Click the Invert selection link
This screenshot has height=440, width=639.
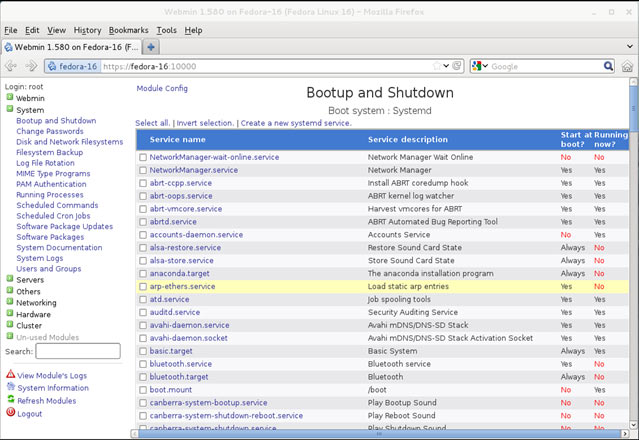tap(205, 123)
